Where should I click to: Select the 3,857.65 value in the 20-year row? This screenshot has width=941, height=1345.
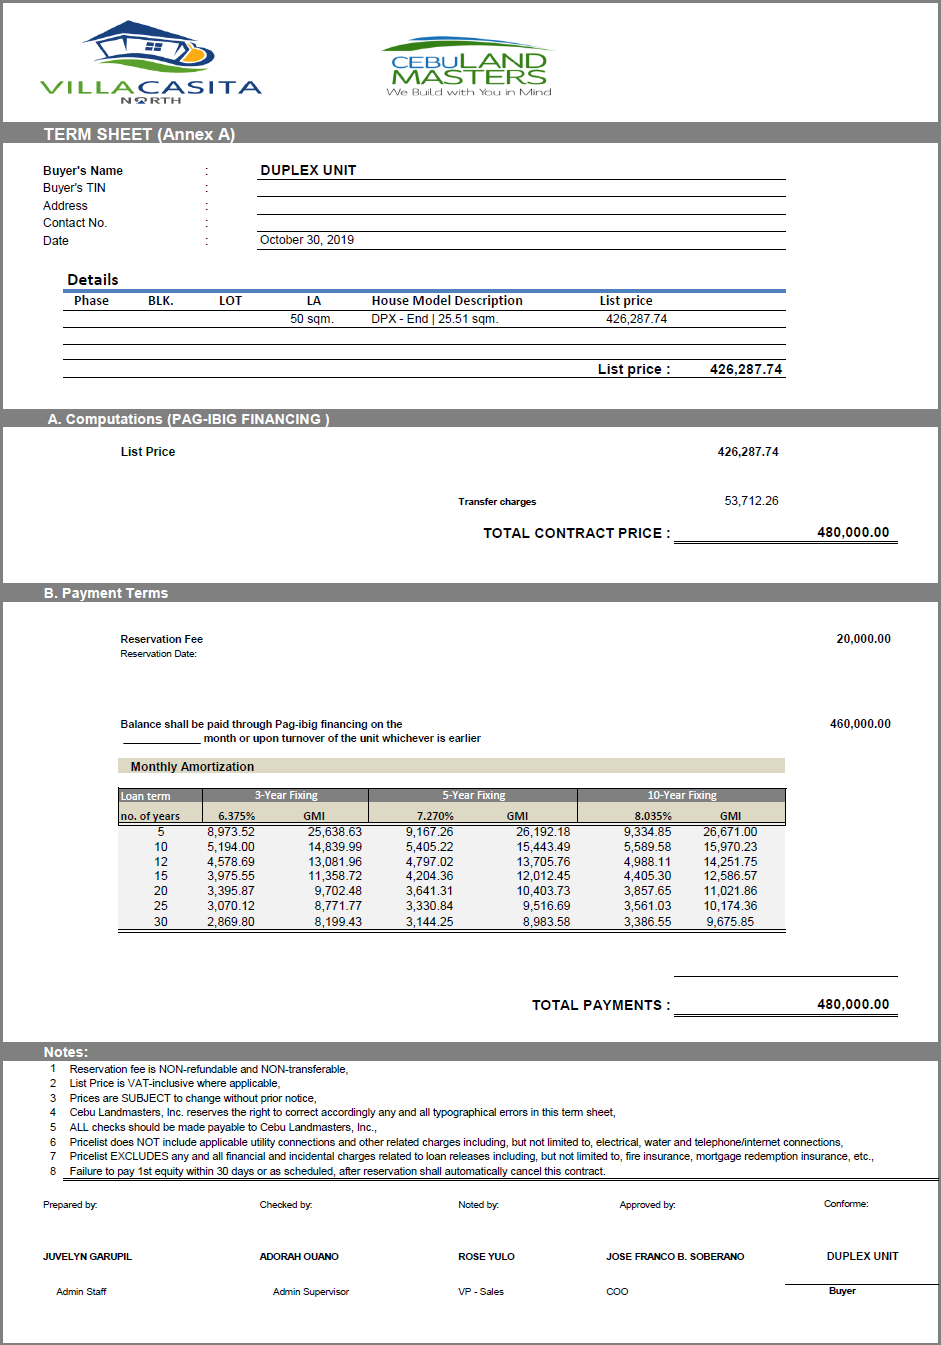648,891
